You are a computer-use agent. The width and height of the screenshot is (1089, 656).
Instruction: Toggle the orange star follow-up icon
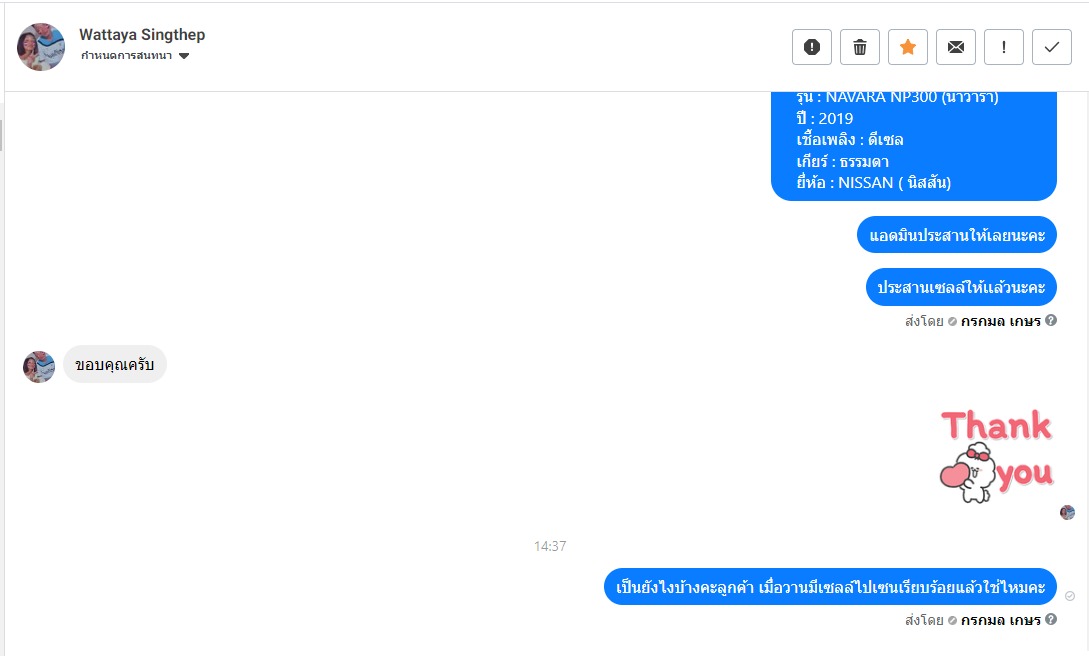click(908, 47)
